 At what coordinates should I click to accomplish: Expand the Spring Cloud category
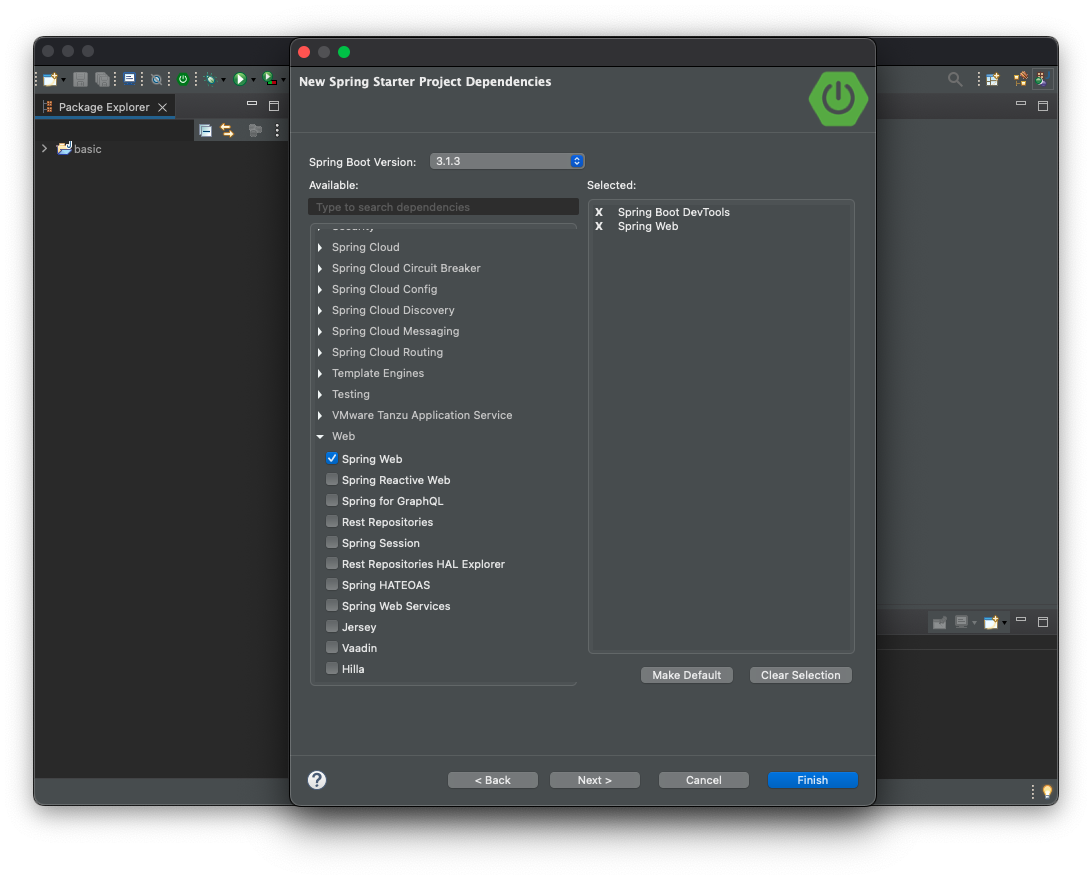coord(320,247)
